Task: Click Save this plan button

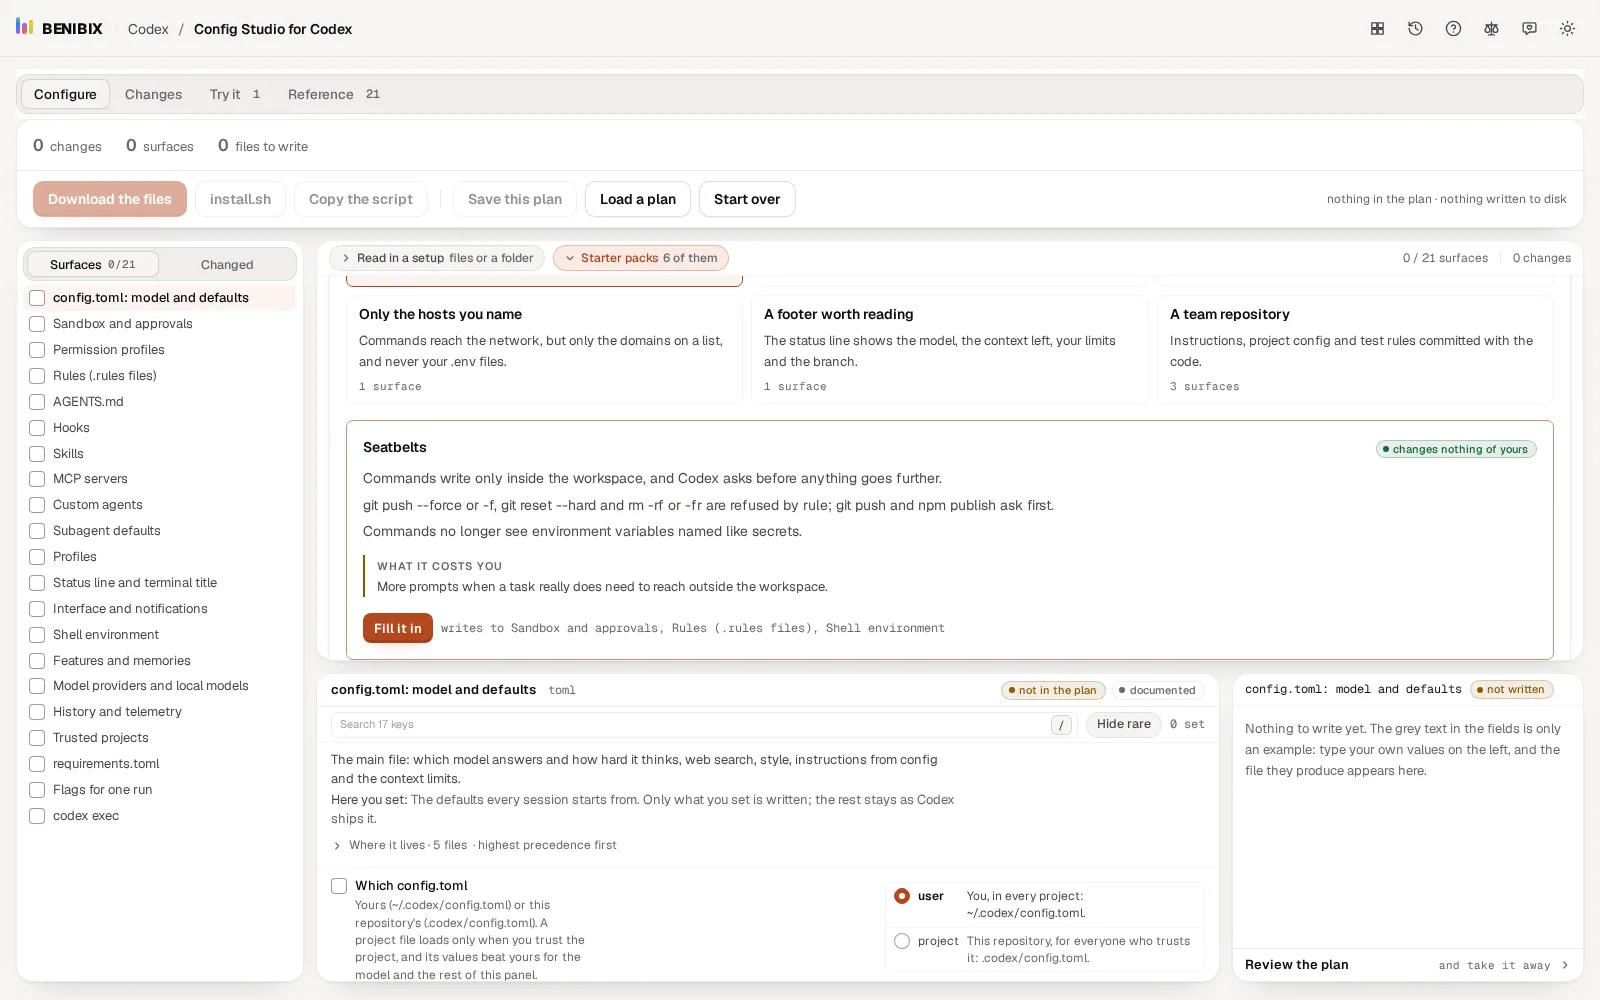Action: pyautogui.click(x=515, y=199)
